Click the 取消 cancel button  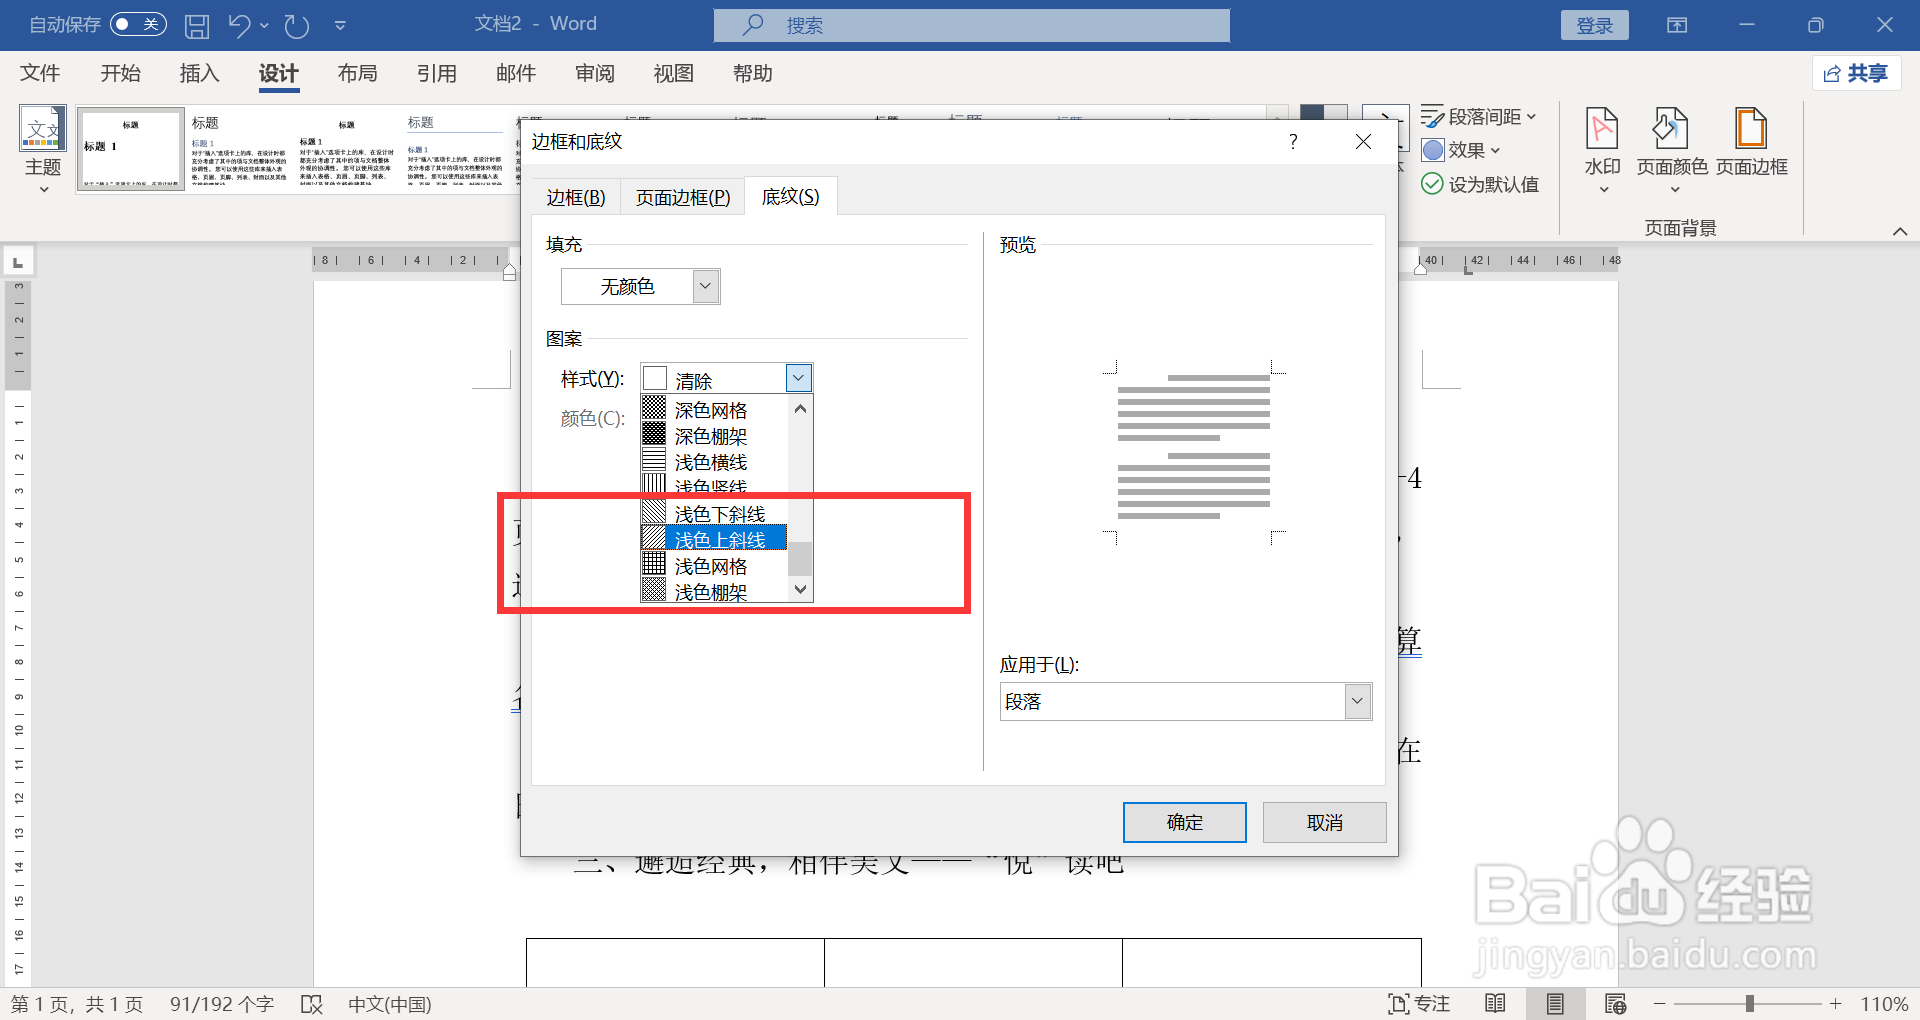pos(1324,822)
